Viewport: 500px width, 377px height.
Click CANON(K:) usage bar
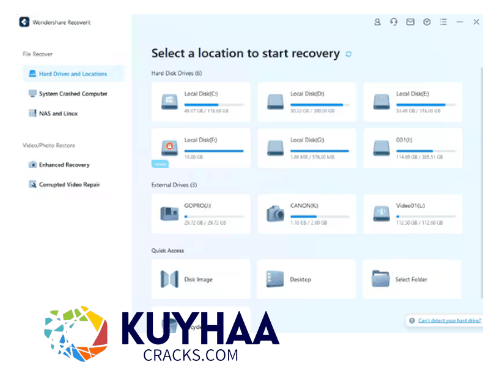click(x=320, y=217)
